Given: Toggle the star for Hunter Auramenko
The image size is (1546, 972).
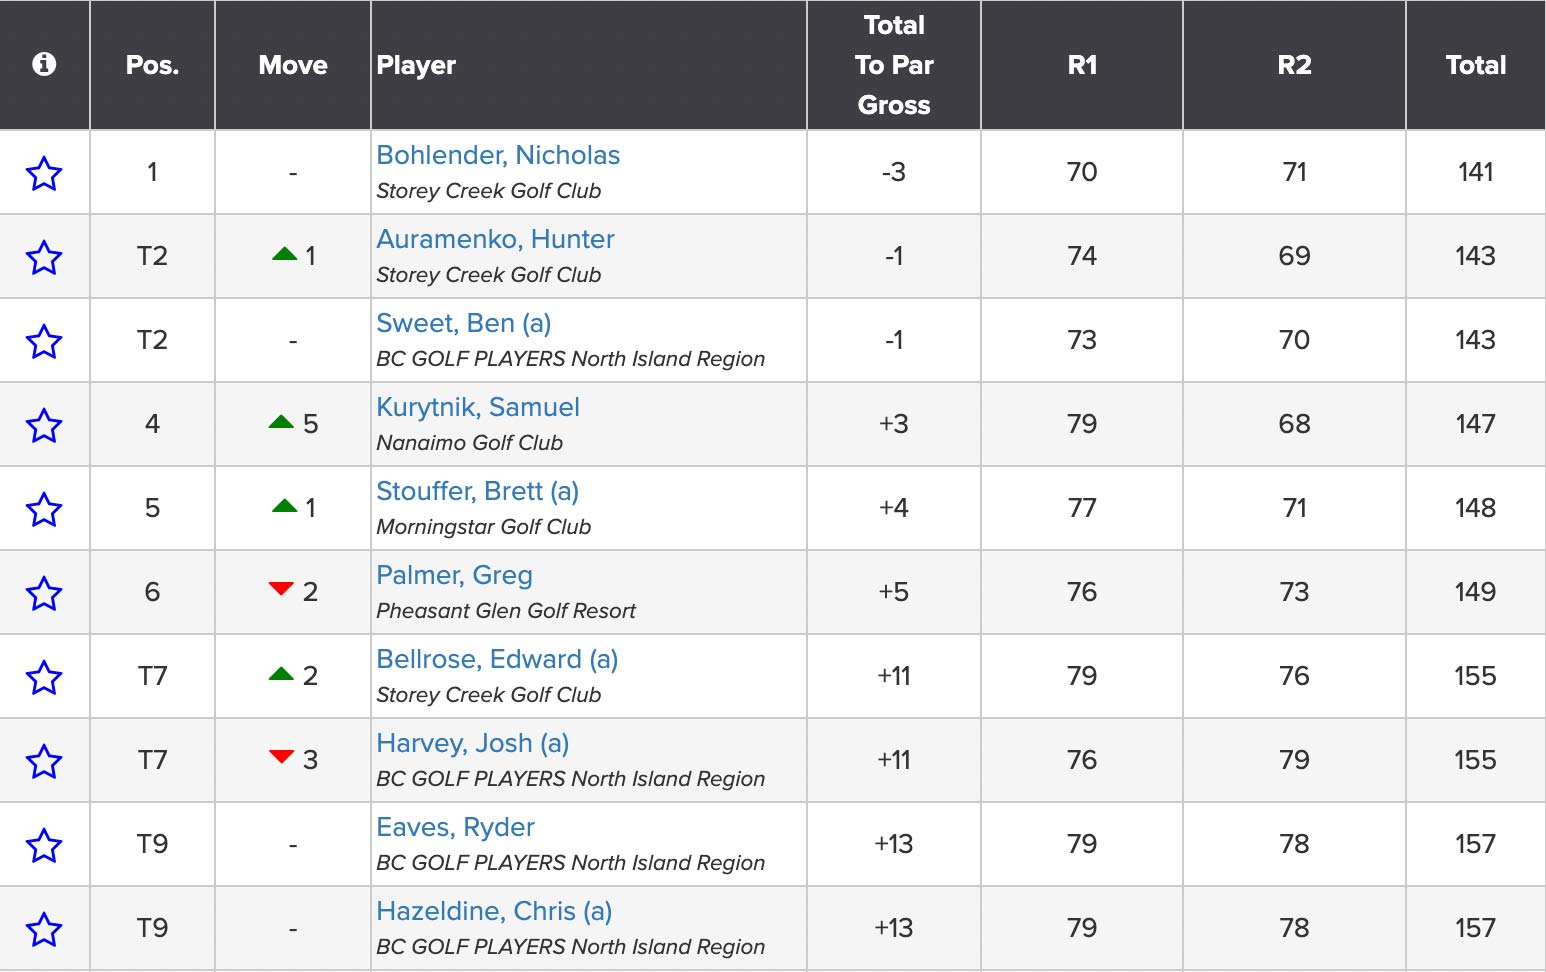Looking at the screenshot, I should (44, 257).
